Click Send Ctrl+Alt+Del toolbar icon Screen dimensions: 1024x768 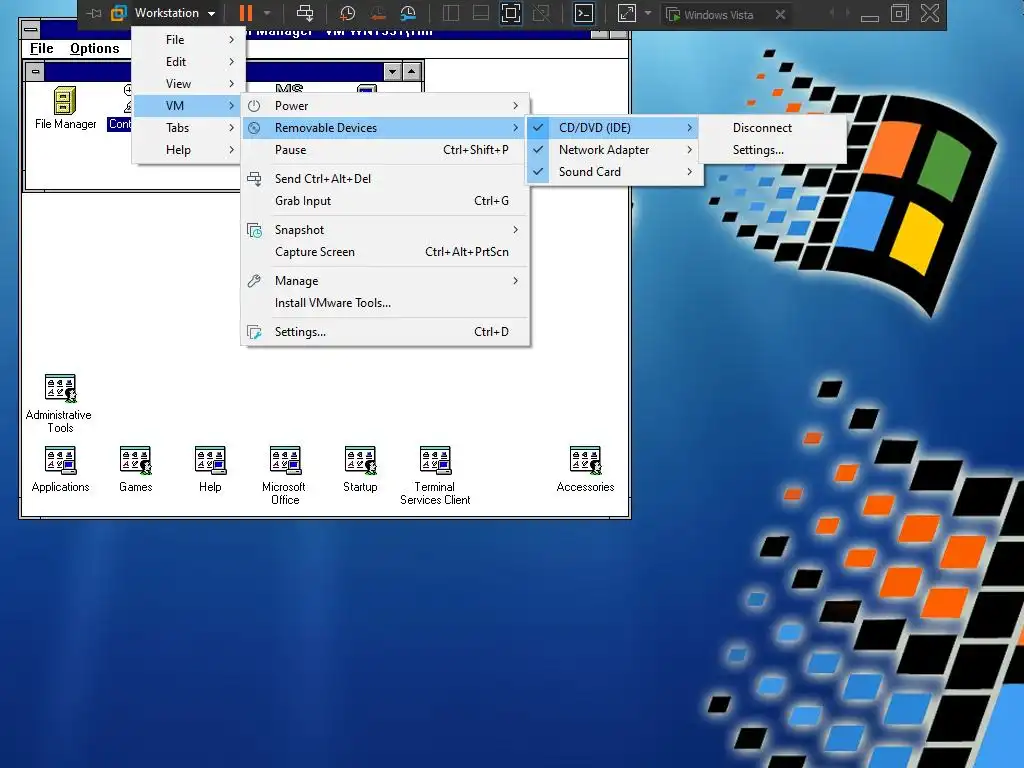tap(305, 13)
